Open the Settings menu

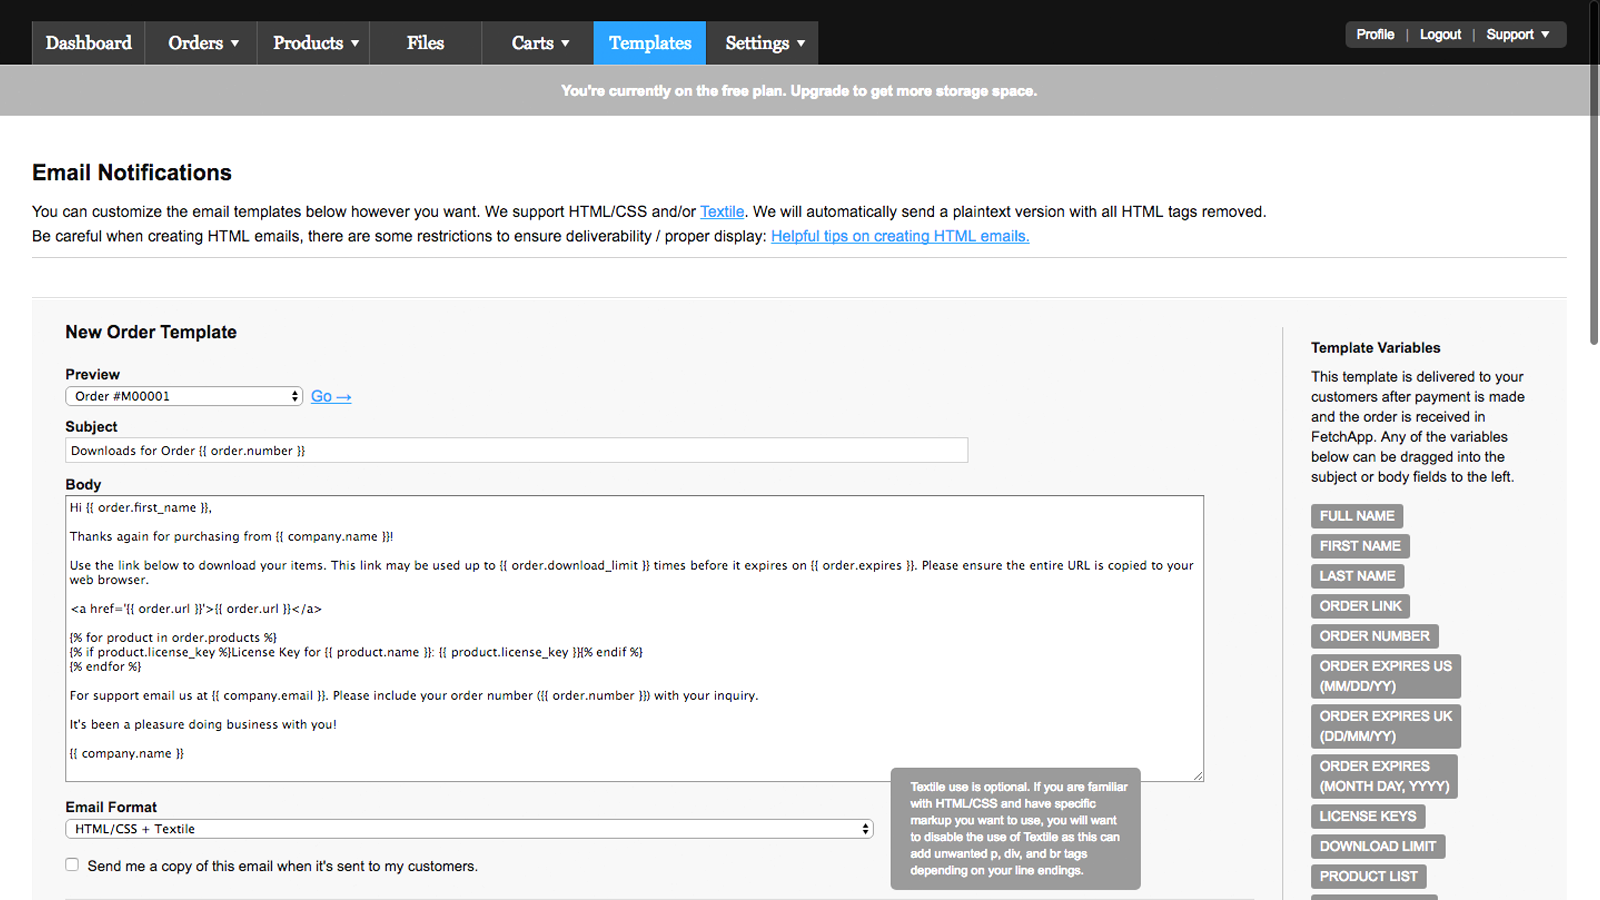point(762,42)
